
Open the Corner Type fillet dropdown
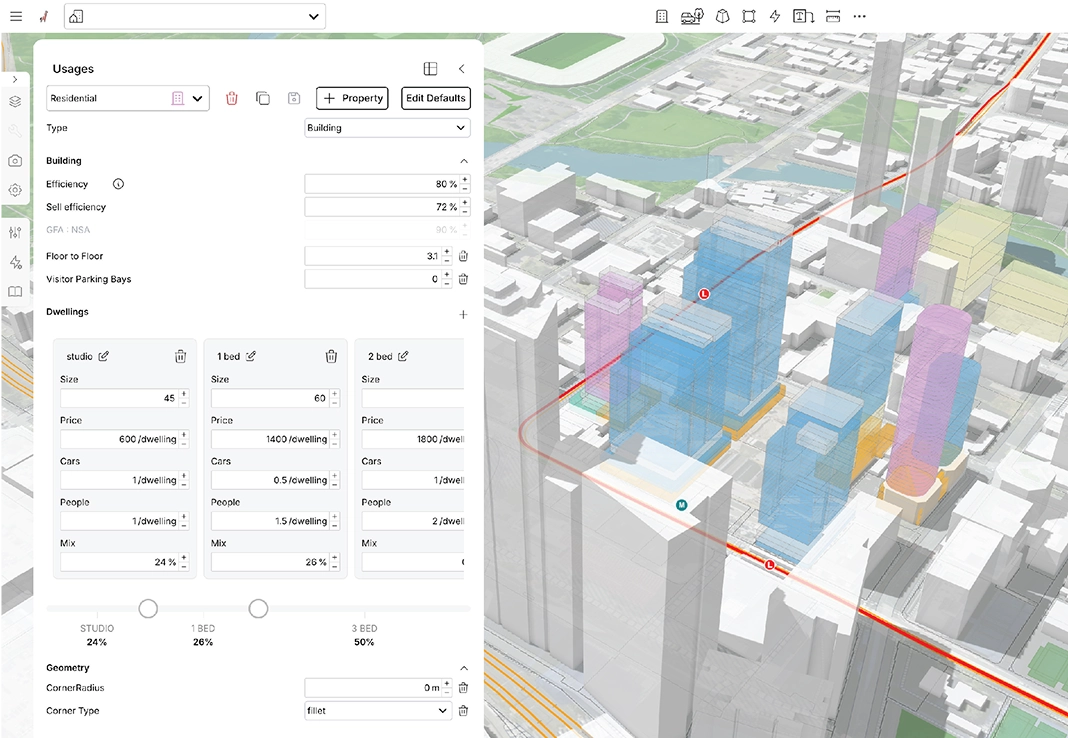tap(377, 711)
